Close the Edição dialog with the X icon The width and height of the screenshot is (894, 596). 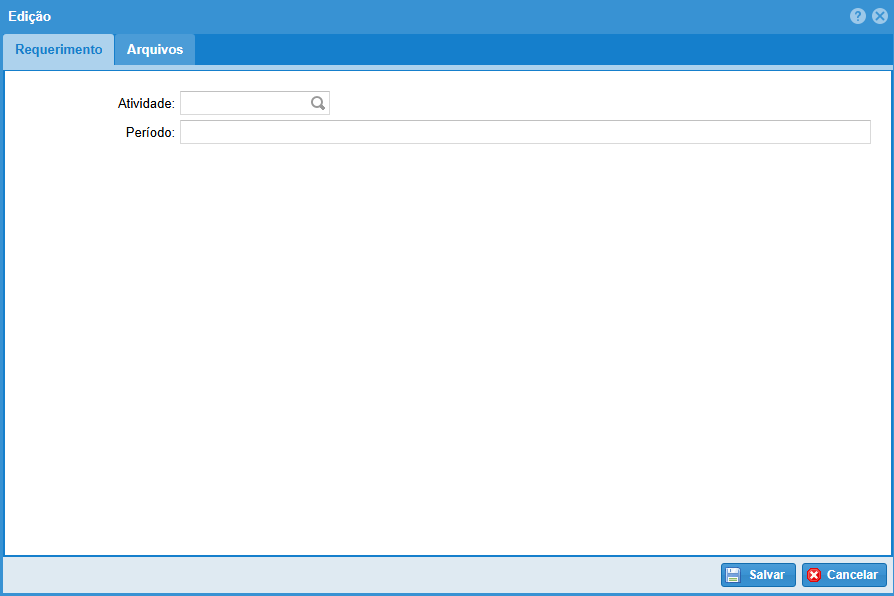pyautogui.click(x=879, y=17)
